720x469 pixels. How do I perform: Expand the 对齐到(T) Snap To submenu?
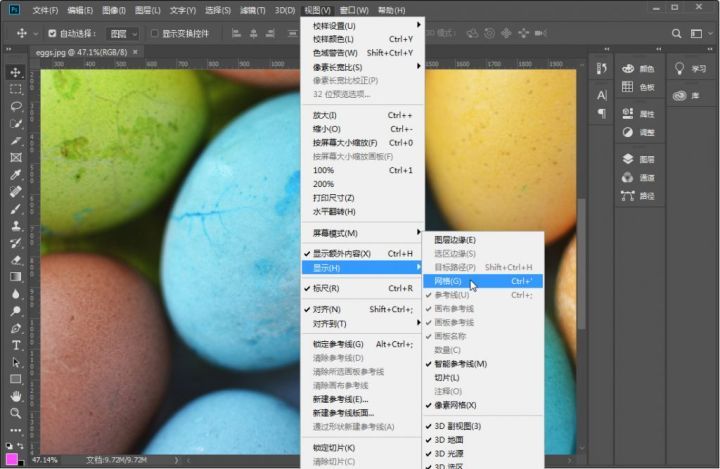363,324
